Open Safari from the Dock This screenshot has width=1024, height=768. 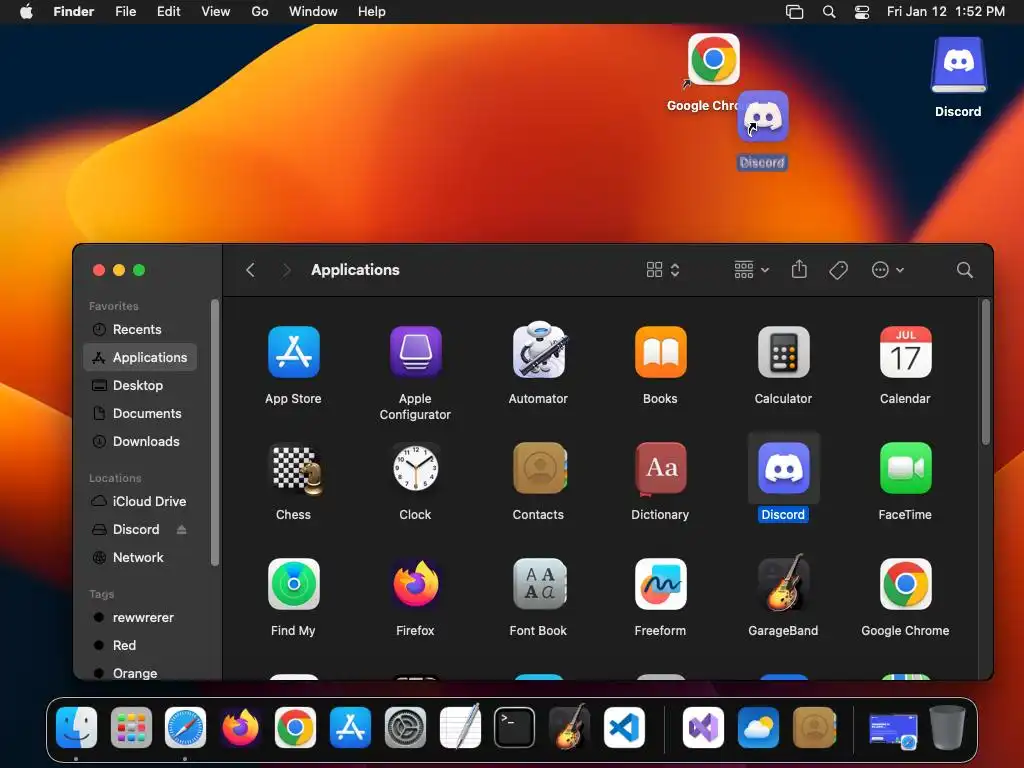[x=185, y=728]
